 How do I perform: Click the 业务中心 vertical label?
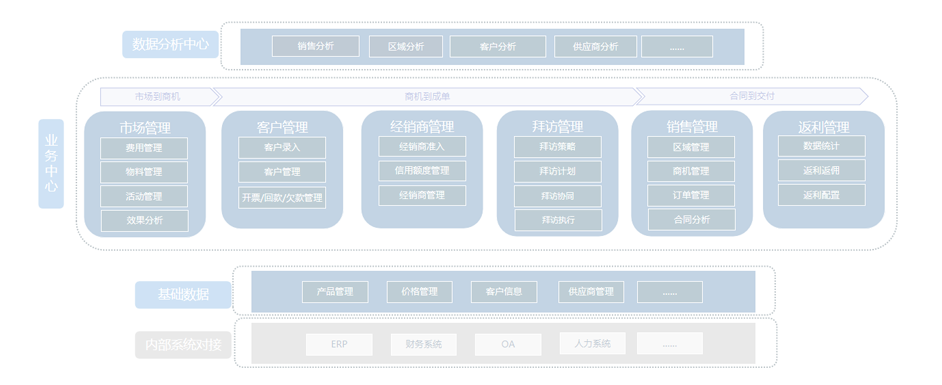(x=51, y=163)
